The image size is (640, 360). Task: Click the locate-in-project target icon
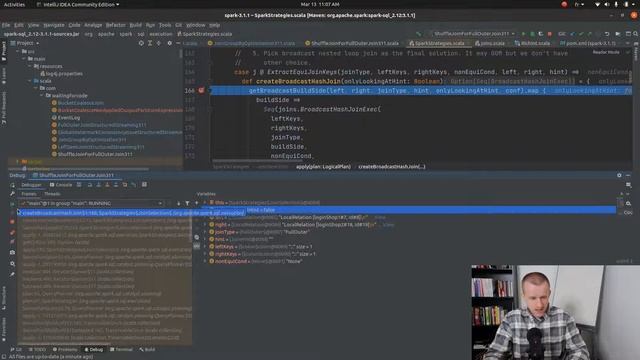[141, 43]
